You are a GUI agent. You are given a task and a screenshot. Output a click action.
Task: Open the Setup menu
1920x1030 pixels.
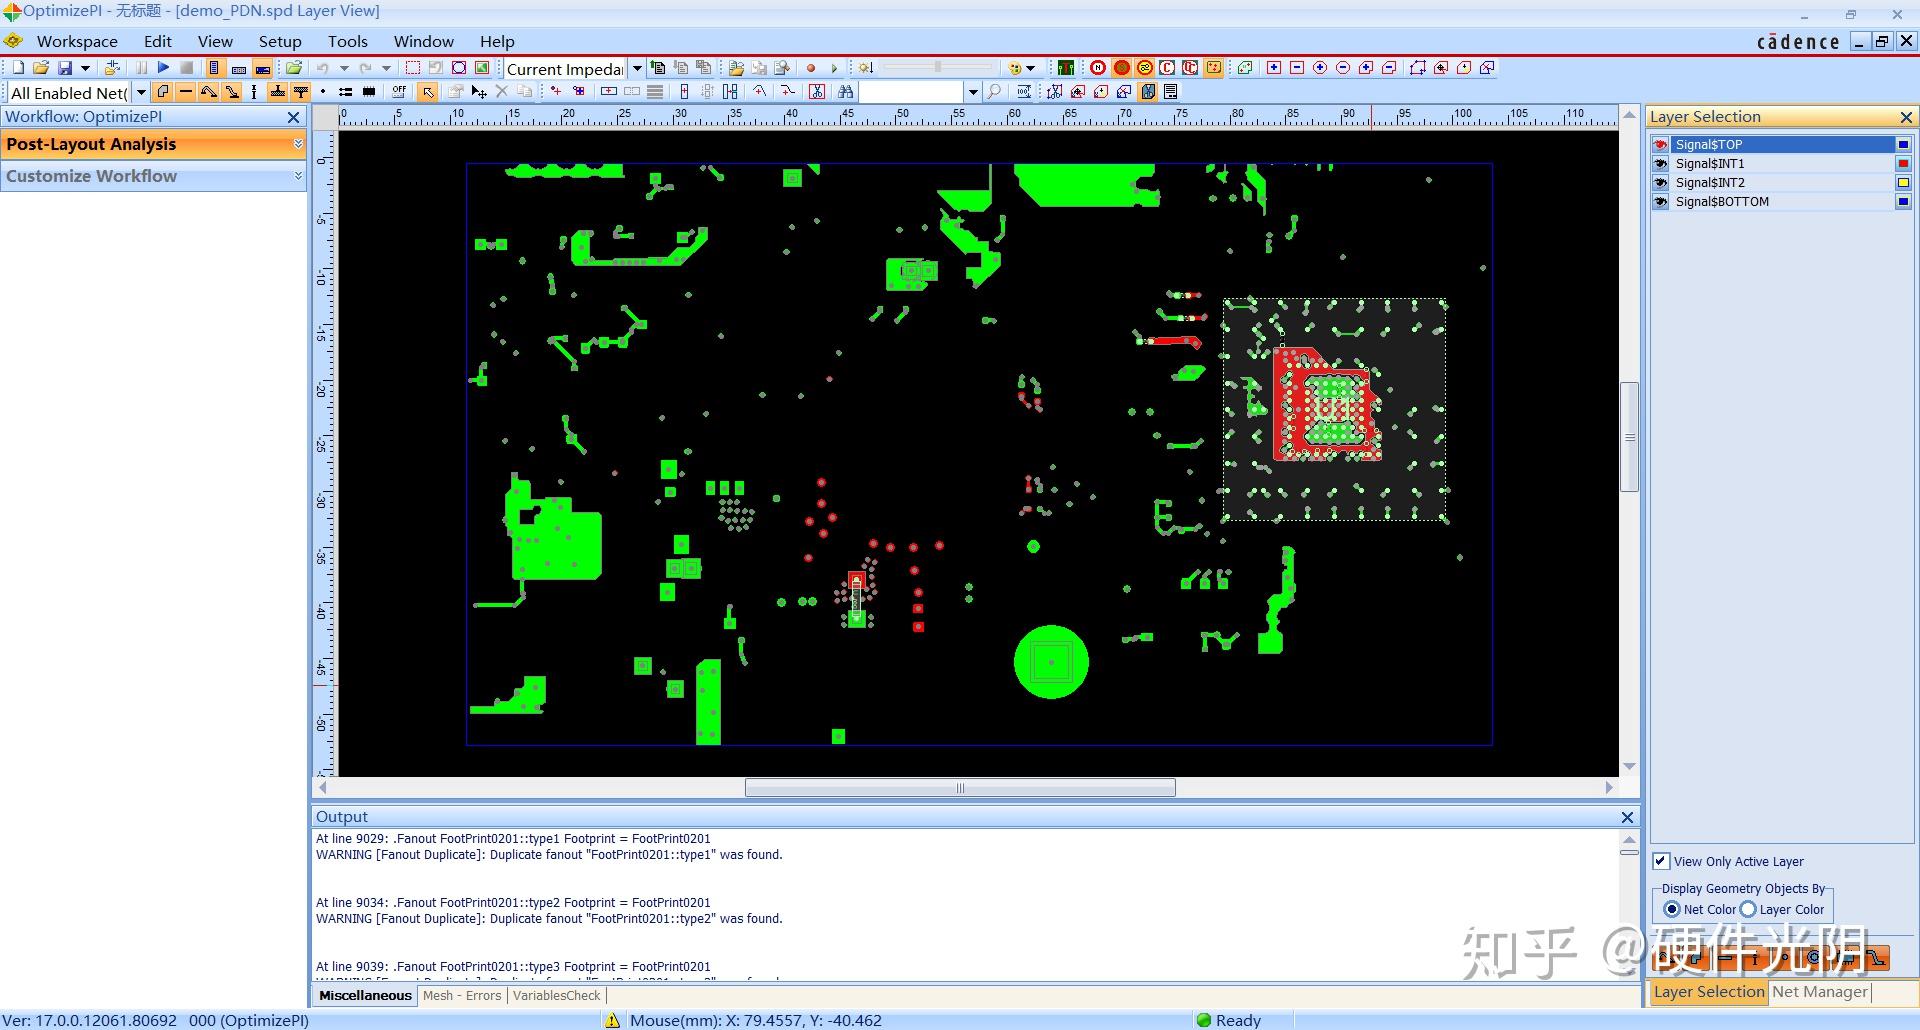(x=280, y=41)
